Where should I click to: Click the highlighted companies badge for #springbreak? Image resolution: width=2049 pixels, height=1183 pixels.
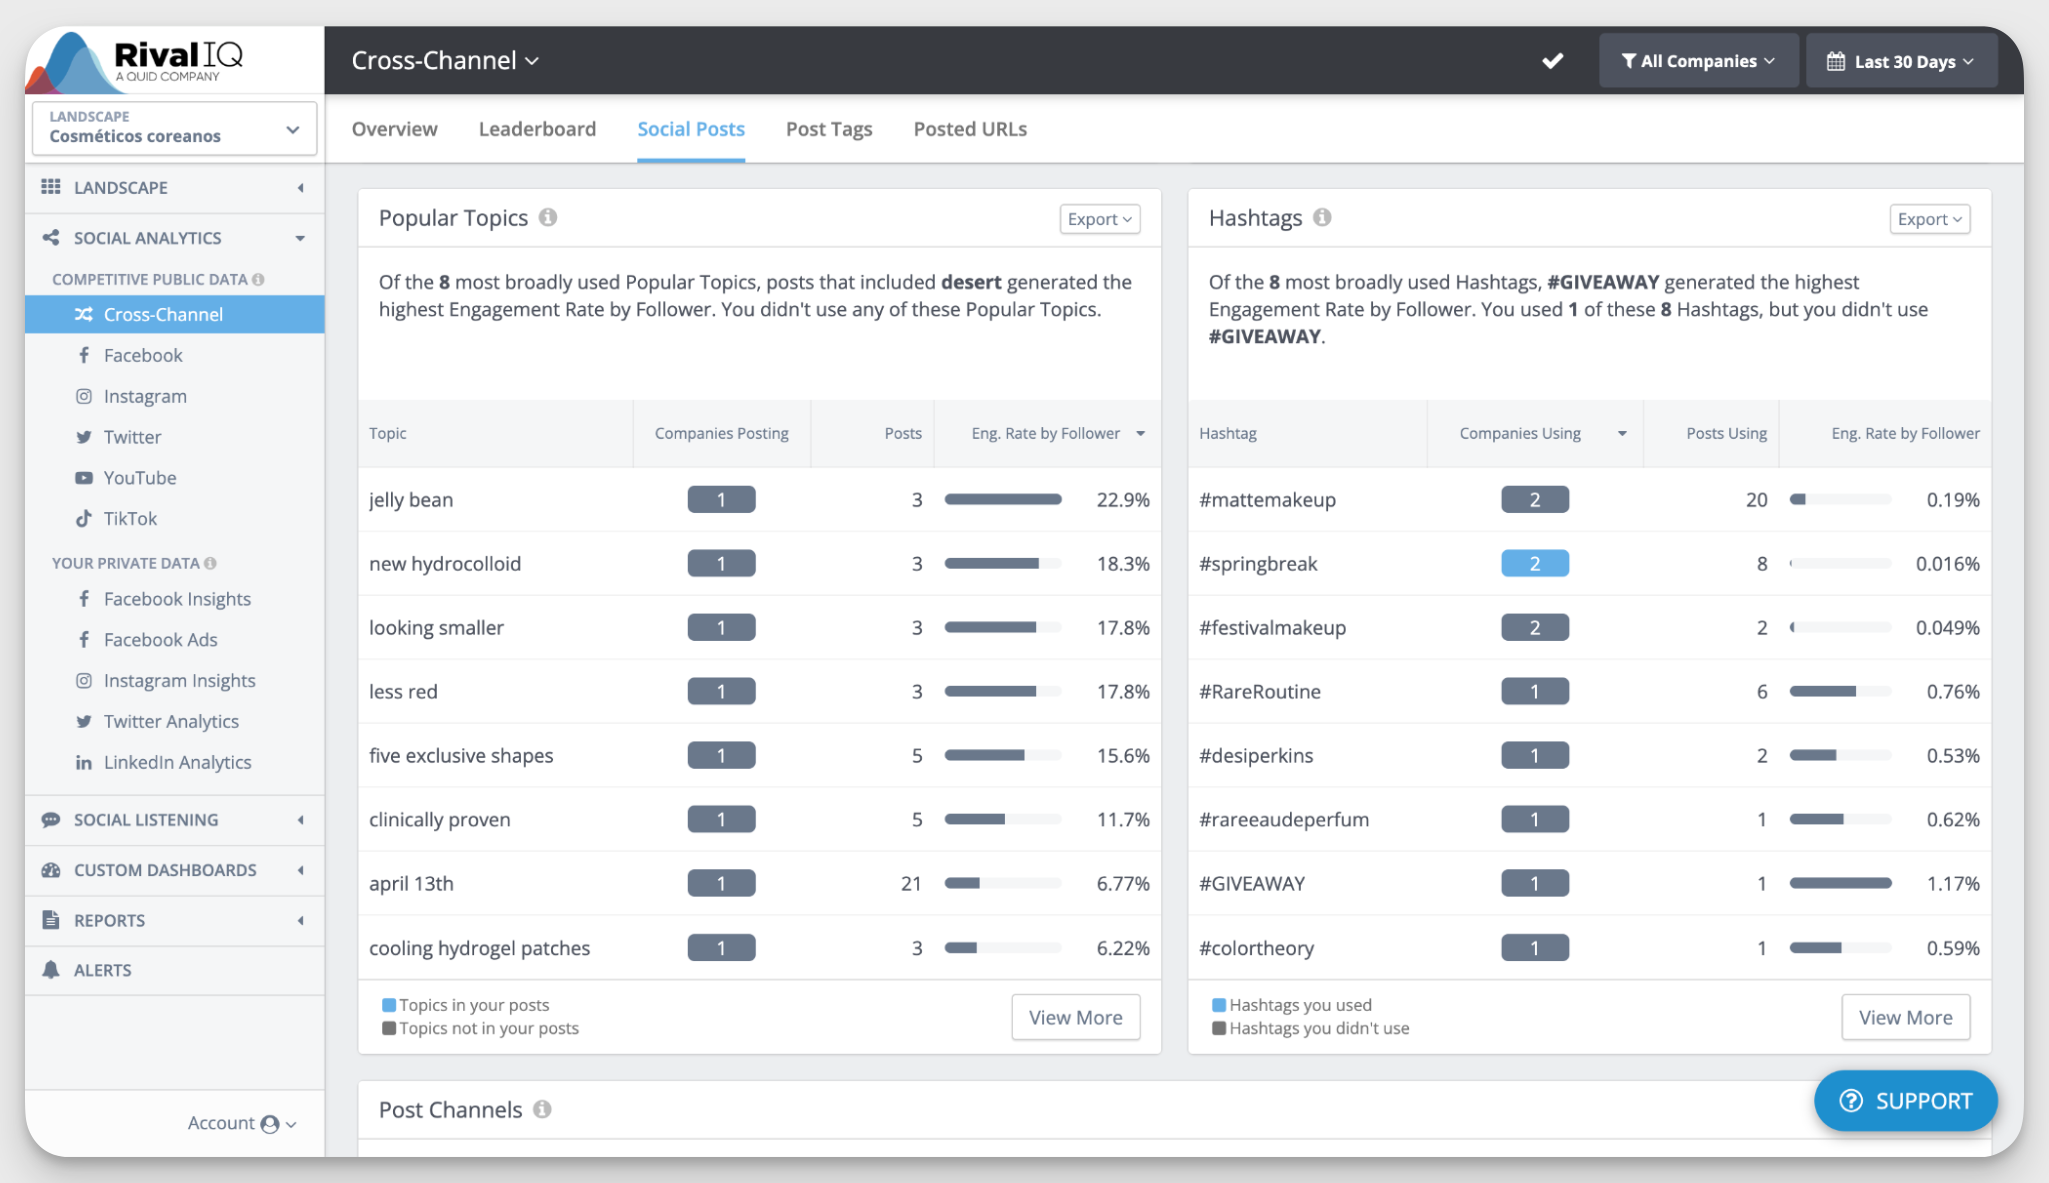(x=1534, y=563)
